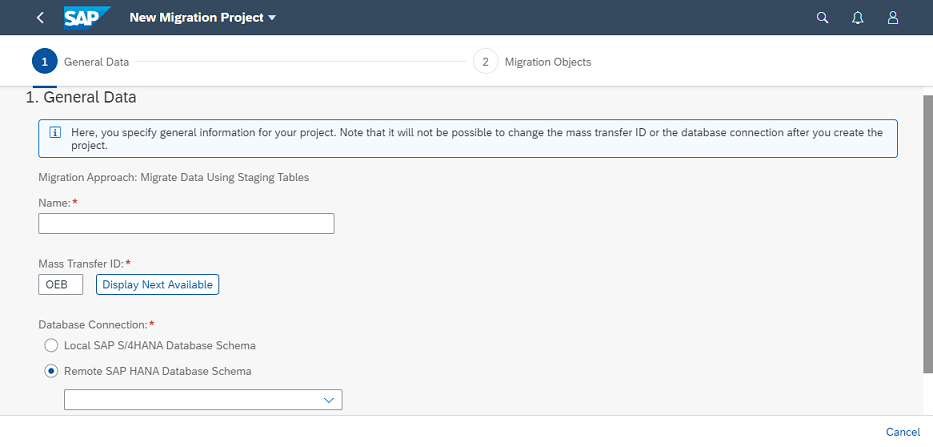Select step 2 circle icon
The width and height of the screenshot is (933, 447).
[x=486, y=62]
